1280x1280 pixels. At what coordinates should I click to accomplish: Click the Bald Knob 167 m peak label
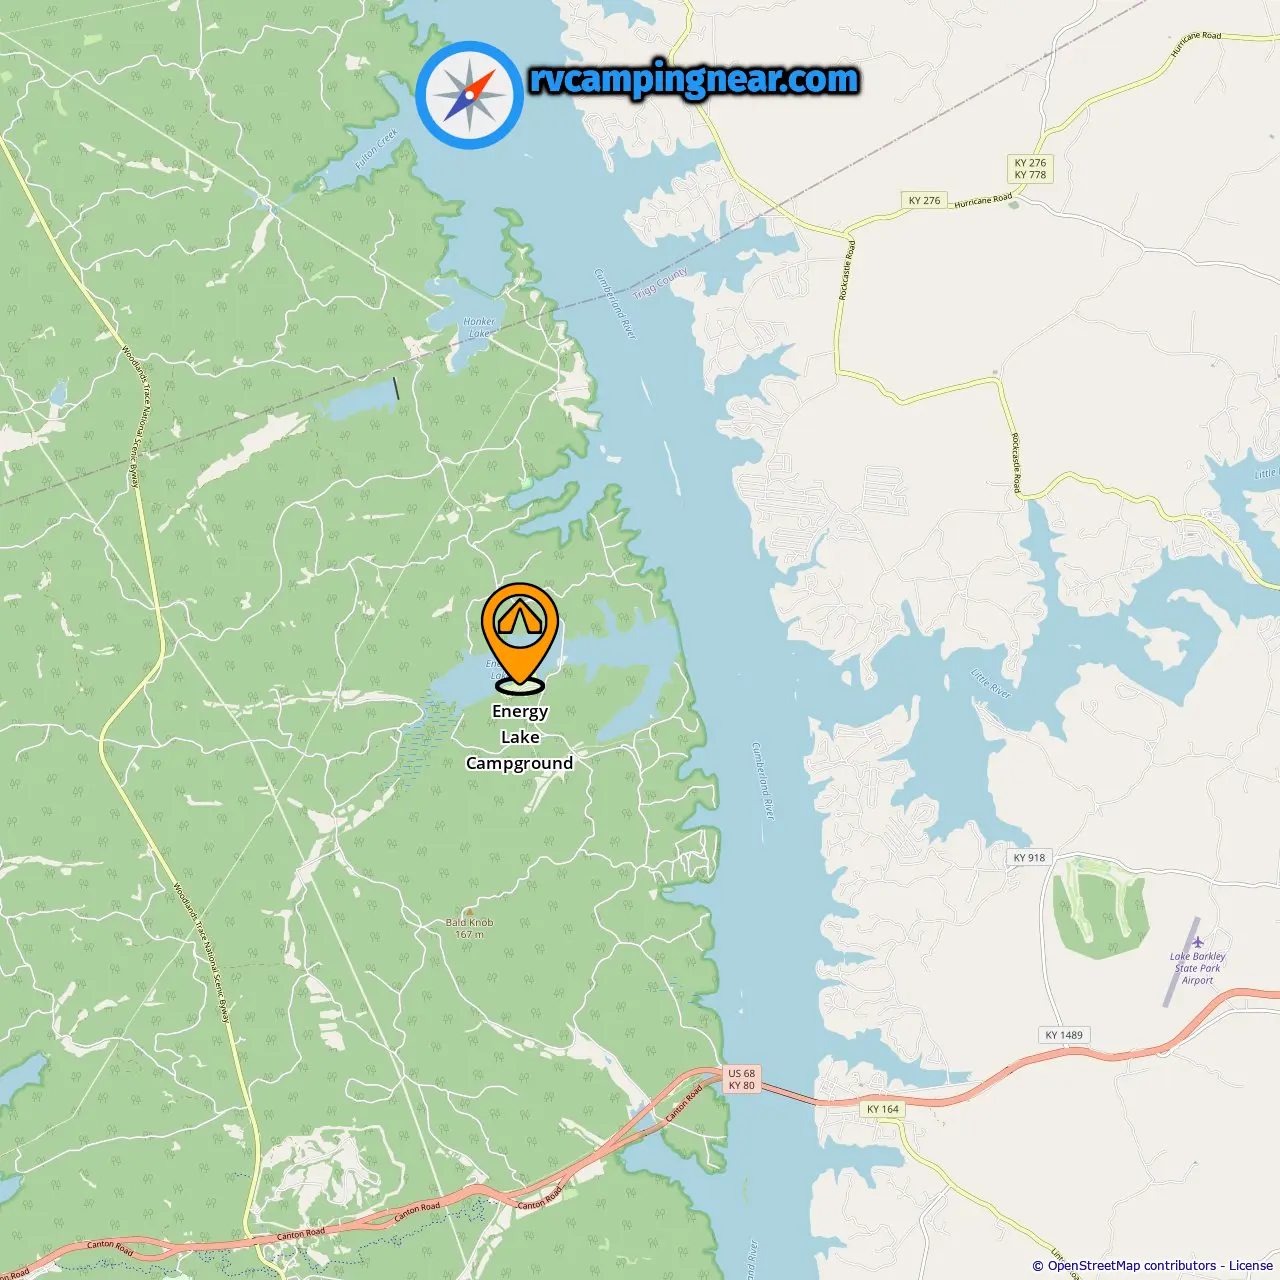(x=469, y=928)
